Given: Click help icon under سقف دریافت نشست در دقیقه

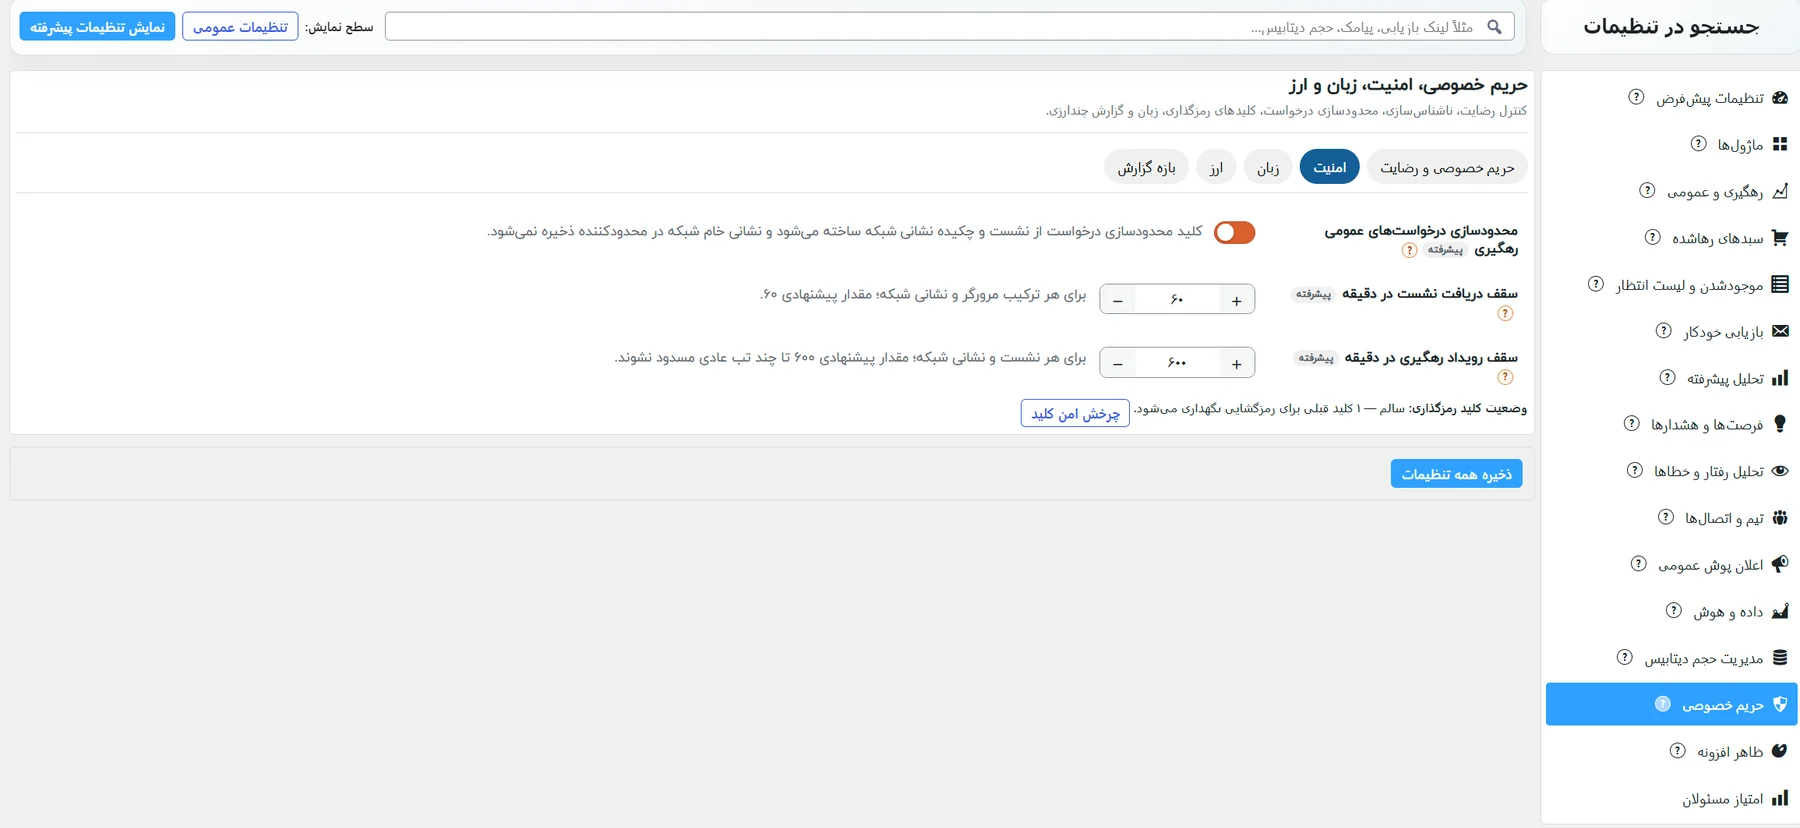Looking at the screenshot, I should pos(1505,314).
